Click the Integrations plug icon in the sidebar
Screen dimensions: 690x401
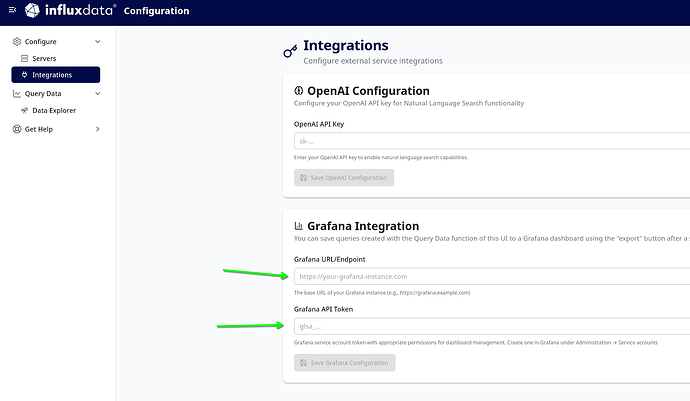(24, 75)
